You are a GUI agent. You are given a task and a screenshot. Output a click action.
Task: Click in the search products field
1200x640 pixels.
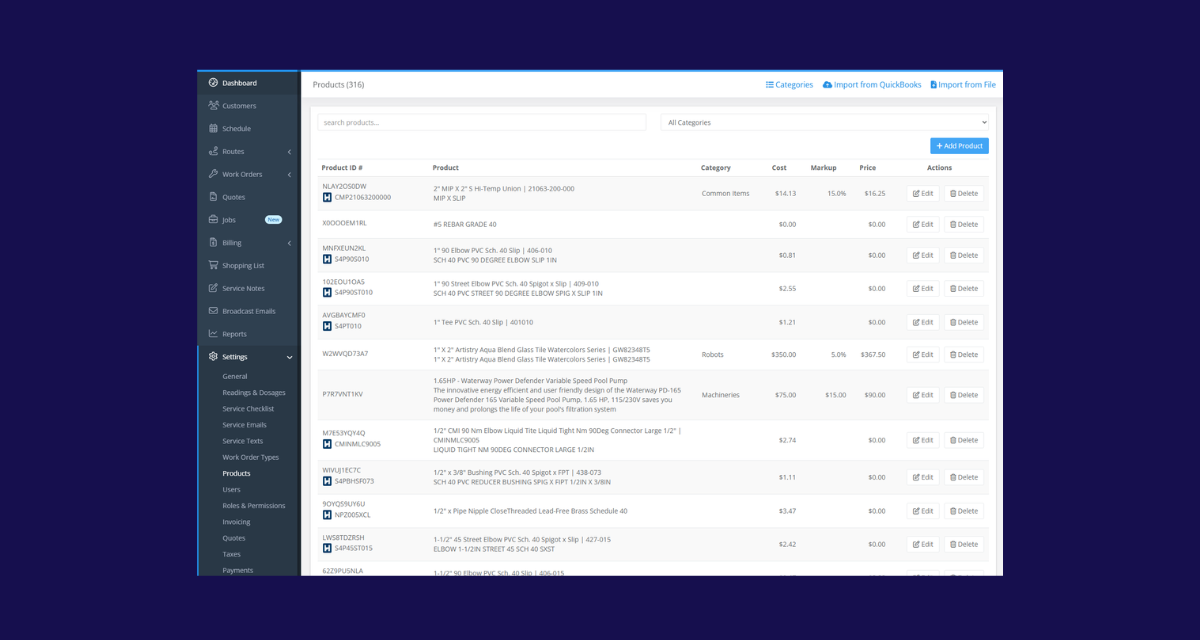[482, 122]
